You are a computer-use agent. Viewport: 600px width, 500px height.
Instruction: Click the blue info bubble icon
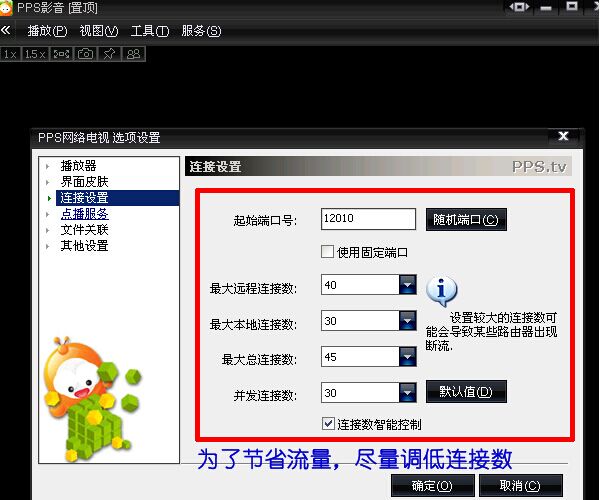point(441,291)
